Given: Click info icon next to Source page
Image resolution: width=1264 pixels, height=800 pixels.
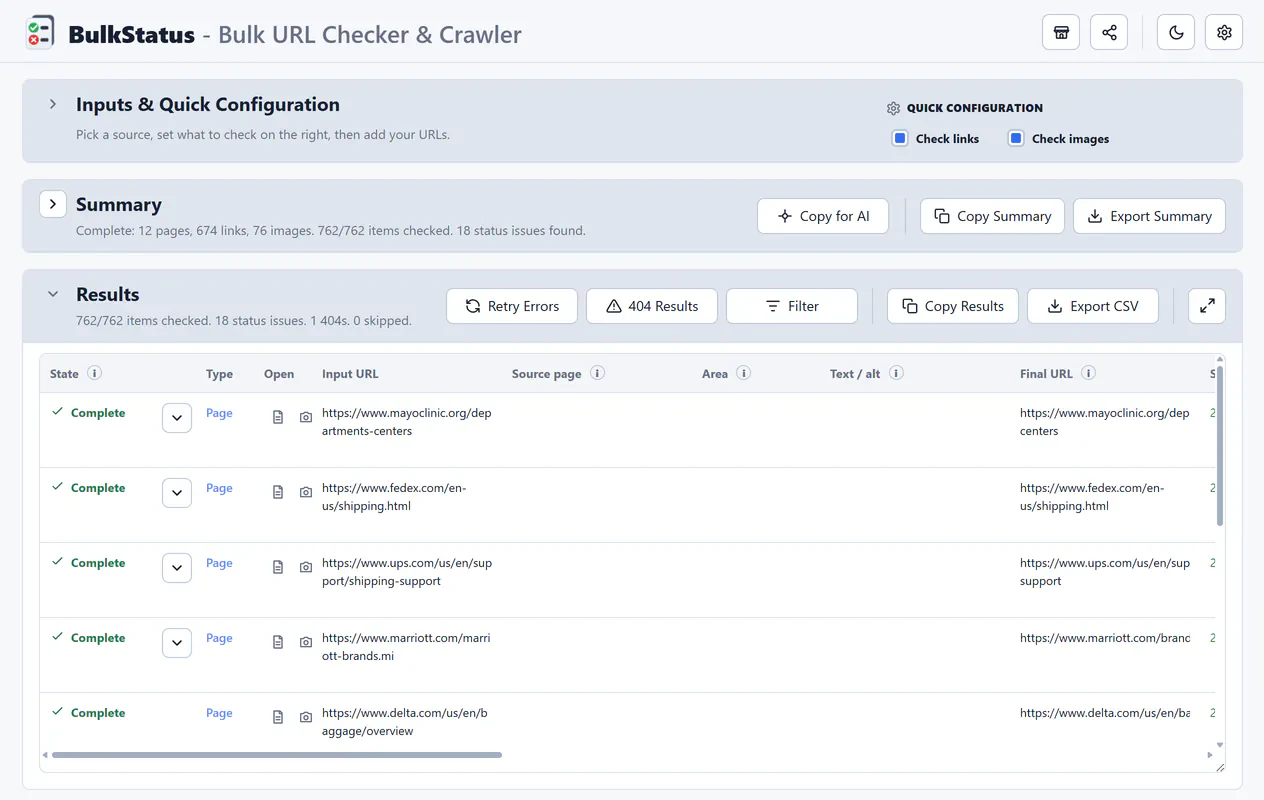Looking at the screenshot, I should (597, 373).
